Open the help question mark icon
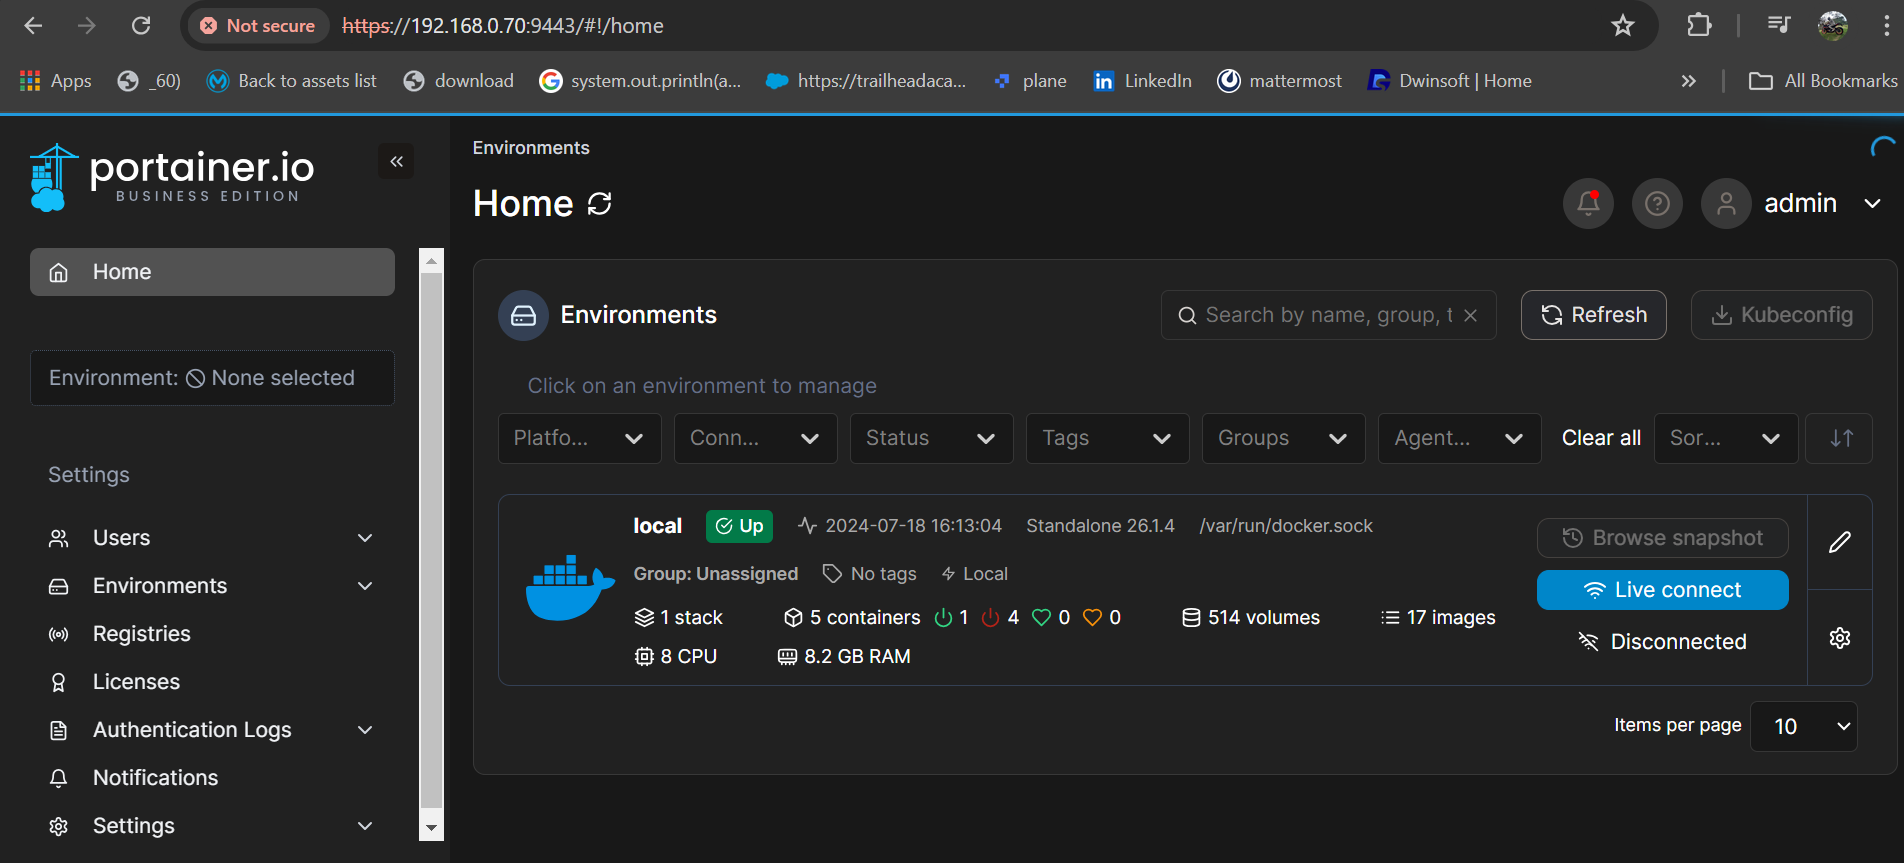Image resolution: width=1904 pixels, height=863 pixels. point(1657,204)
